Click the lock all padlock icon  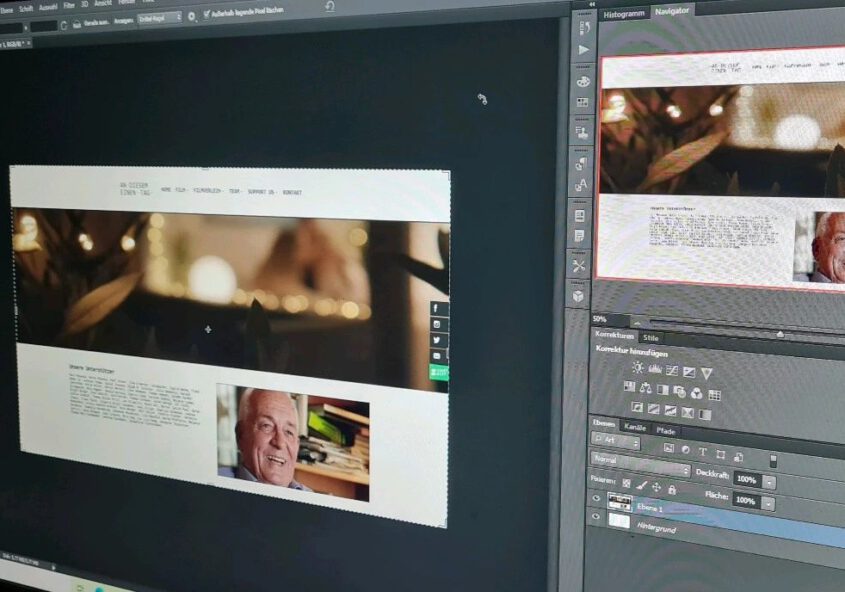(x=672, y=488)
